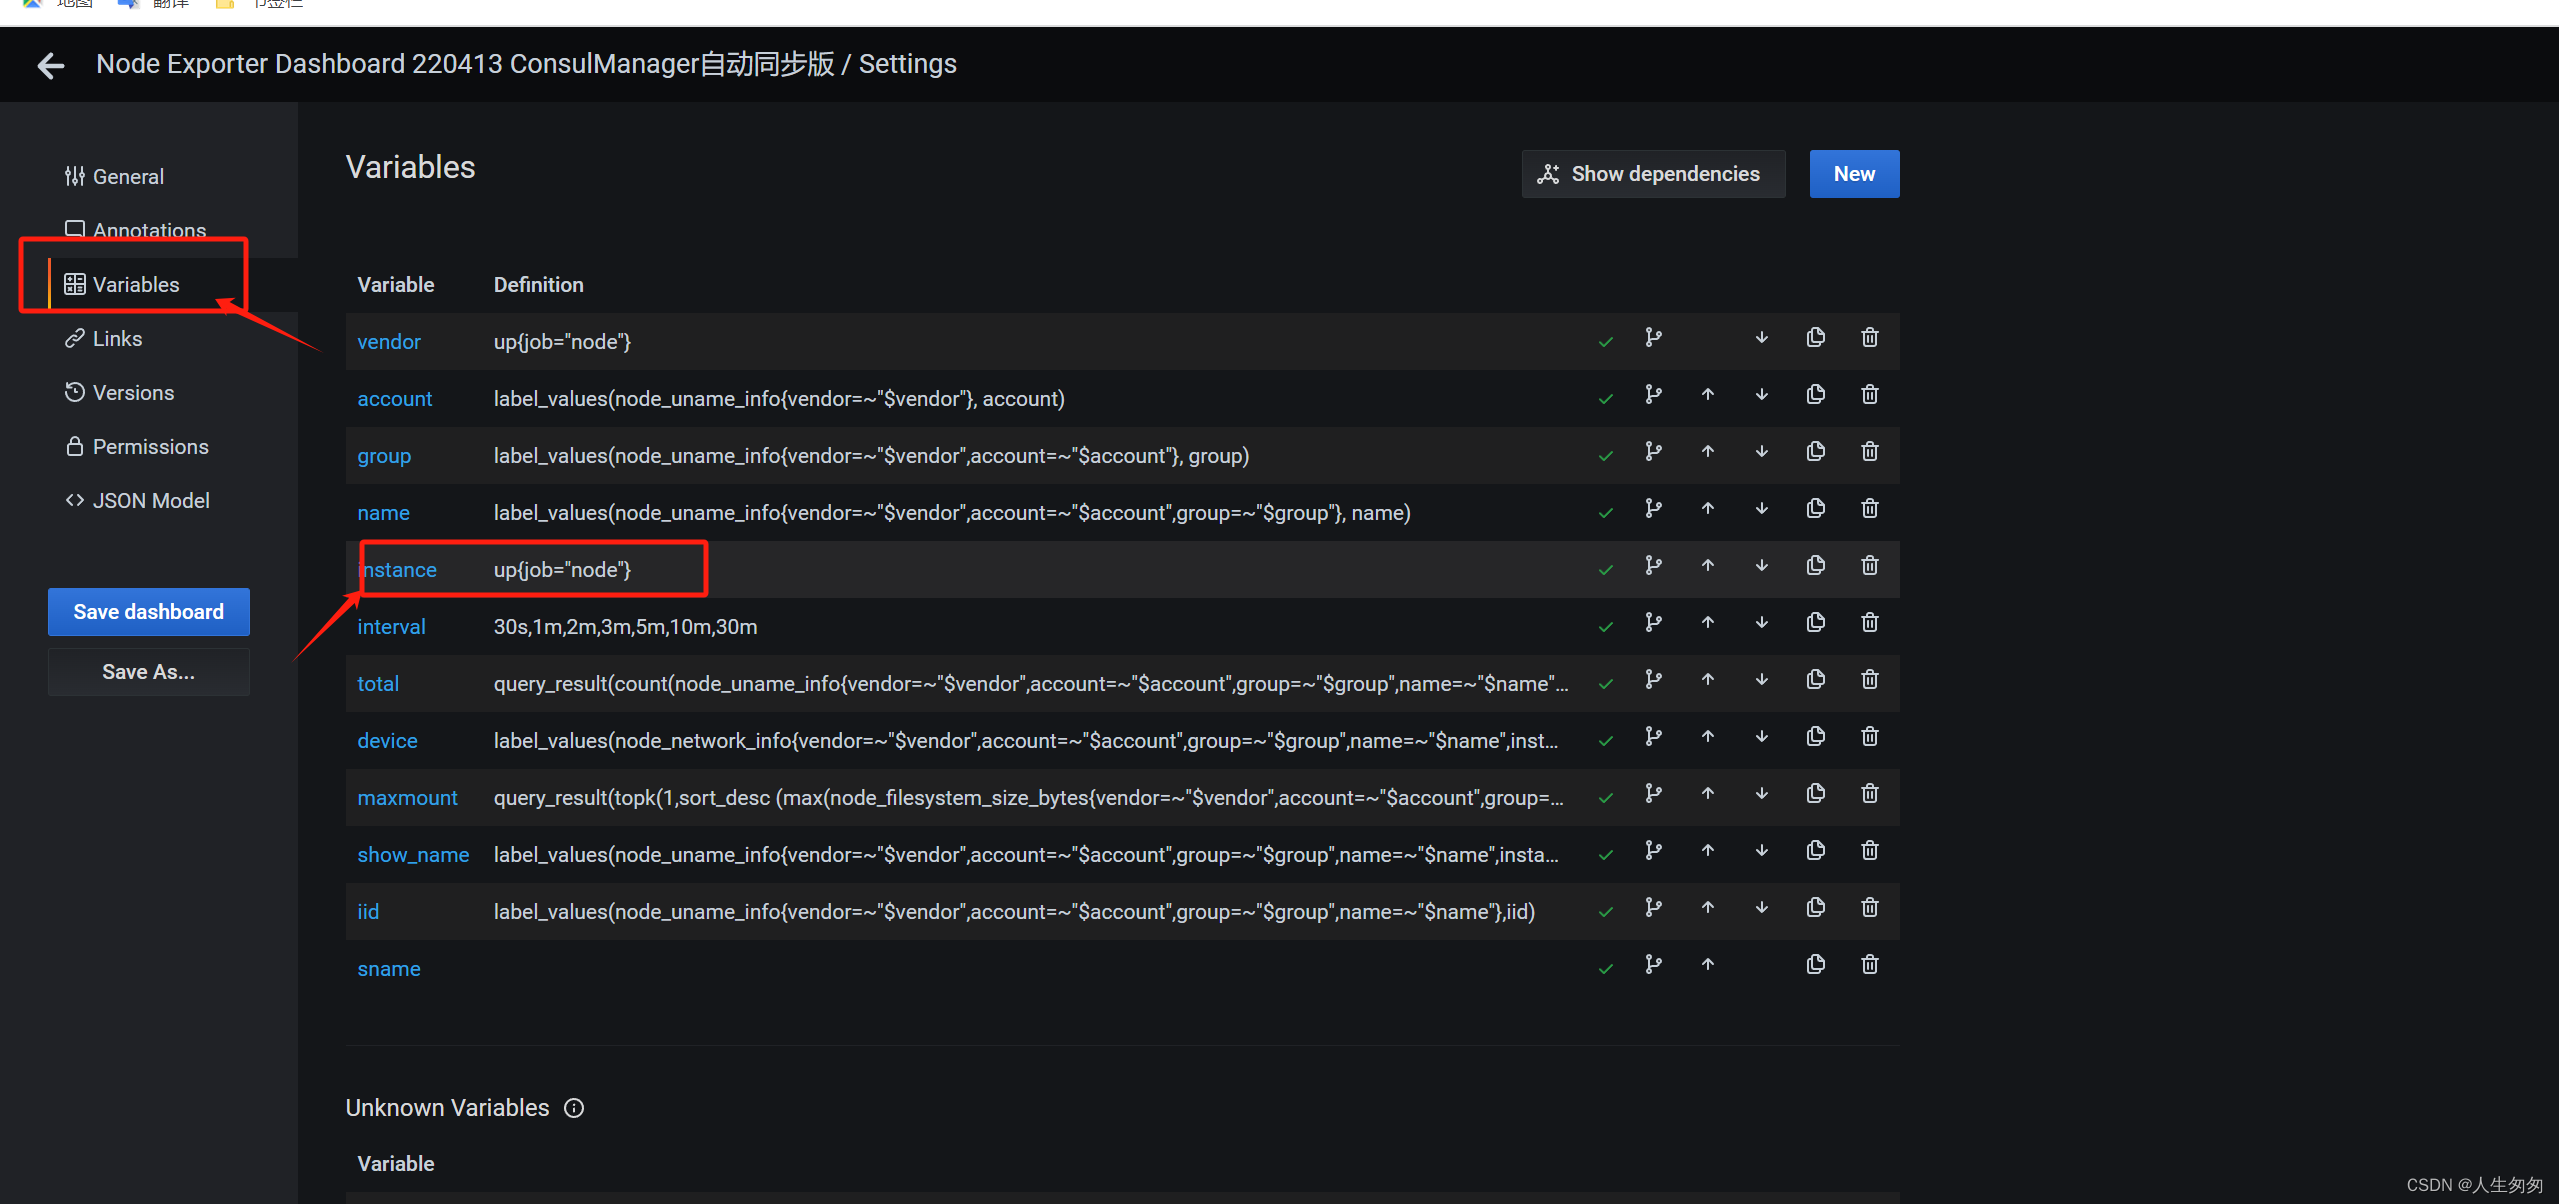Viewport: 2559px width, 1204px height.
Task: Click New to add a variable
Action: (1853, 174)
